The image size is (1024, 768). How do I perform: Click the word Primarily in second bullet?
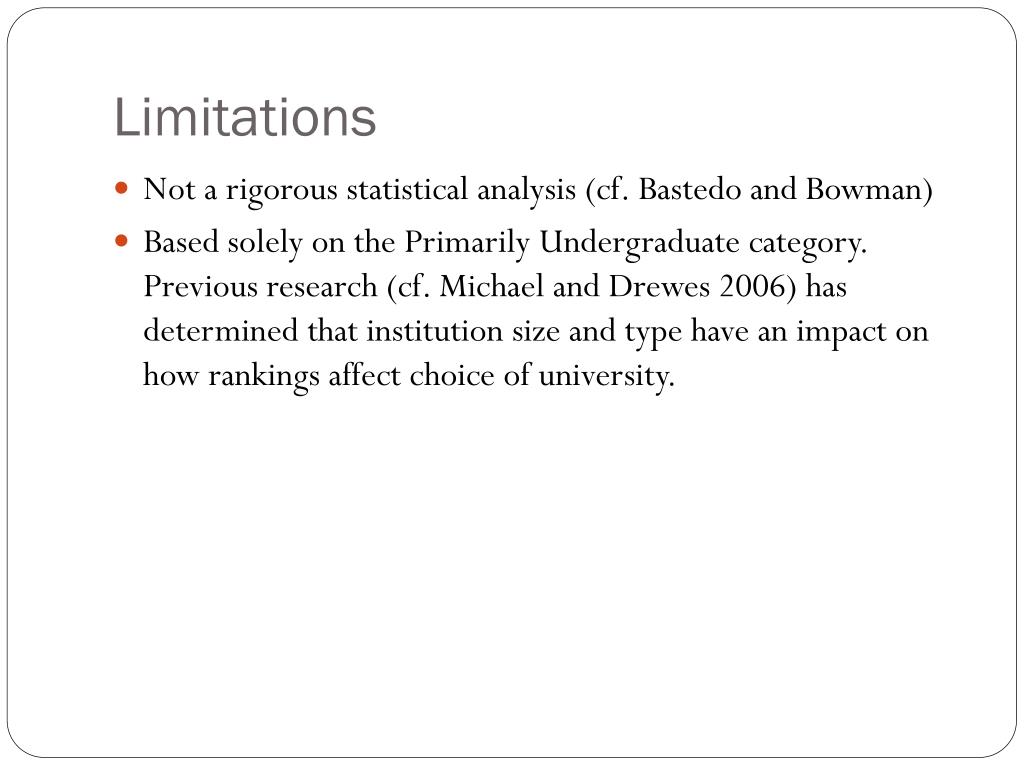tap(467, 244)
